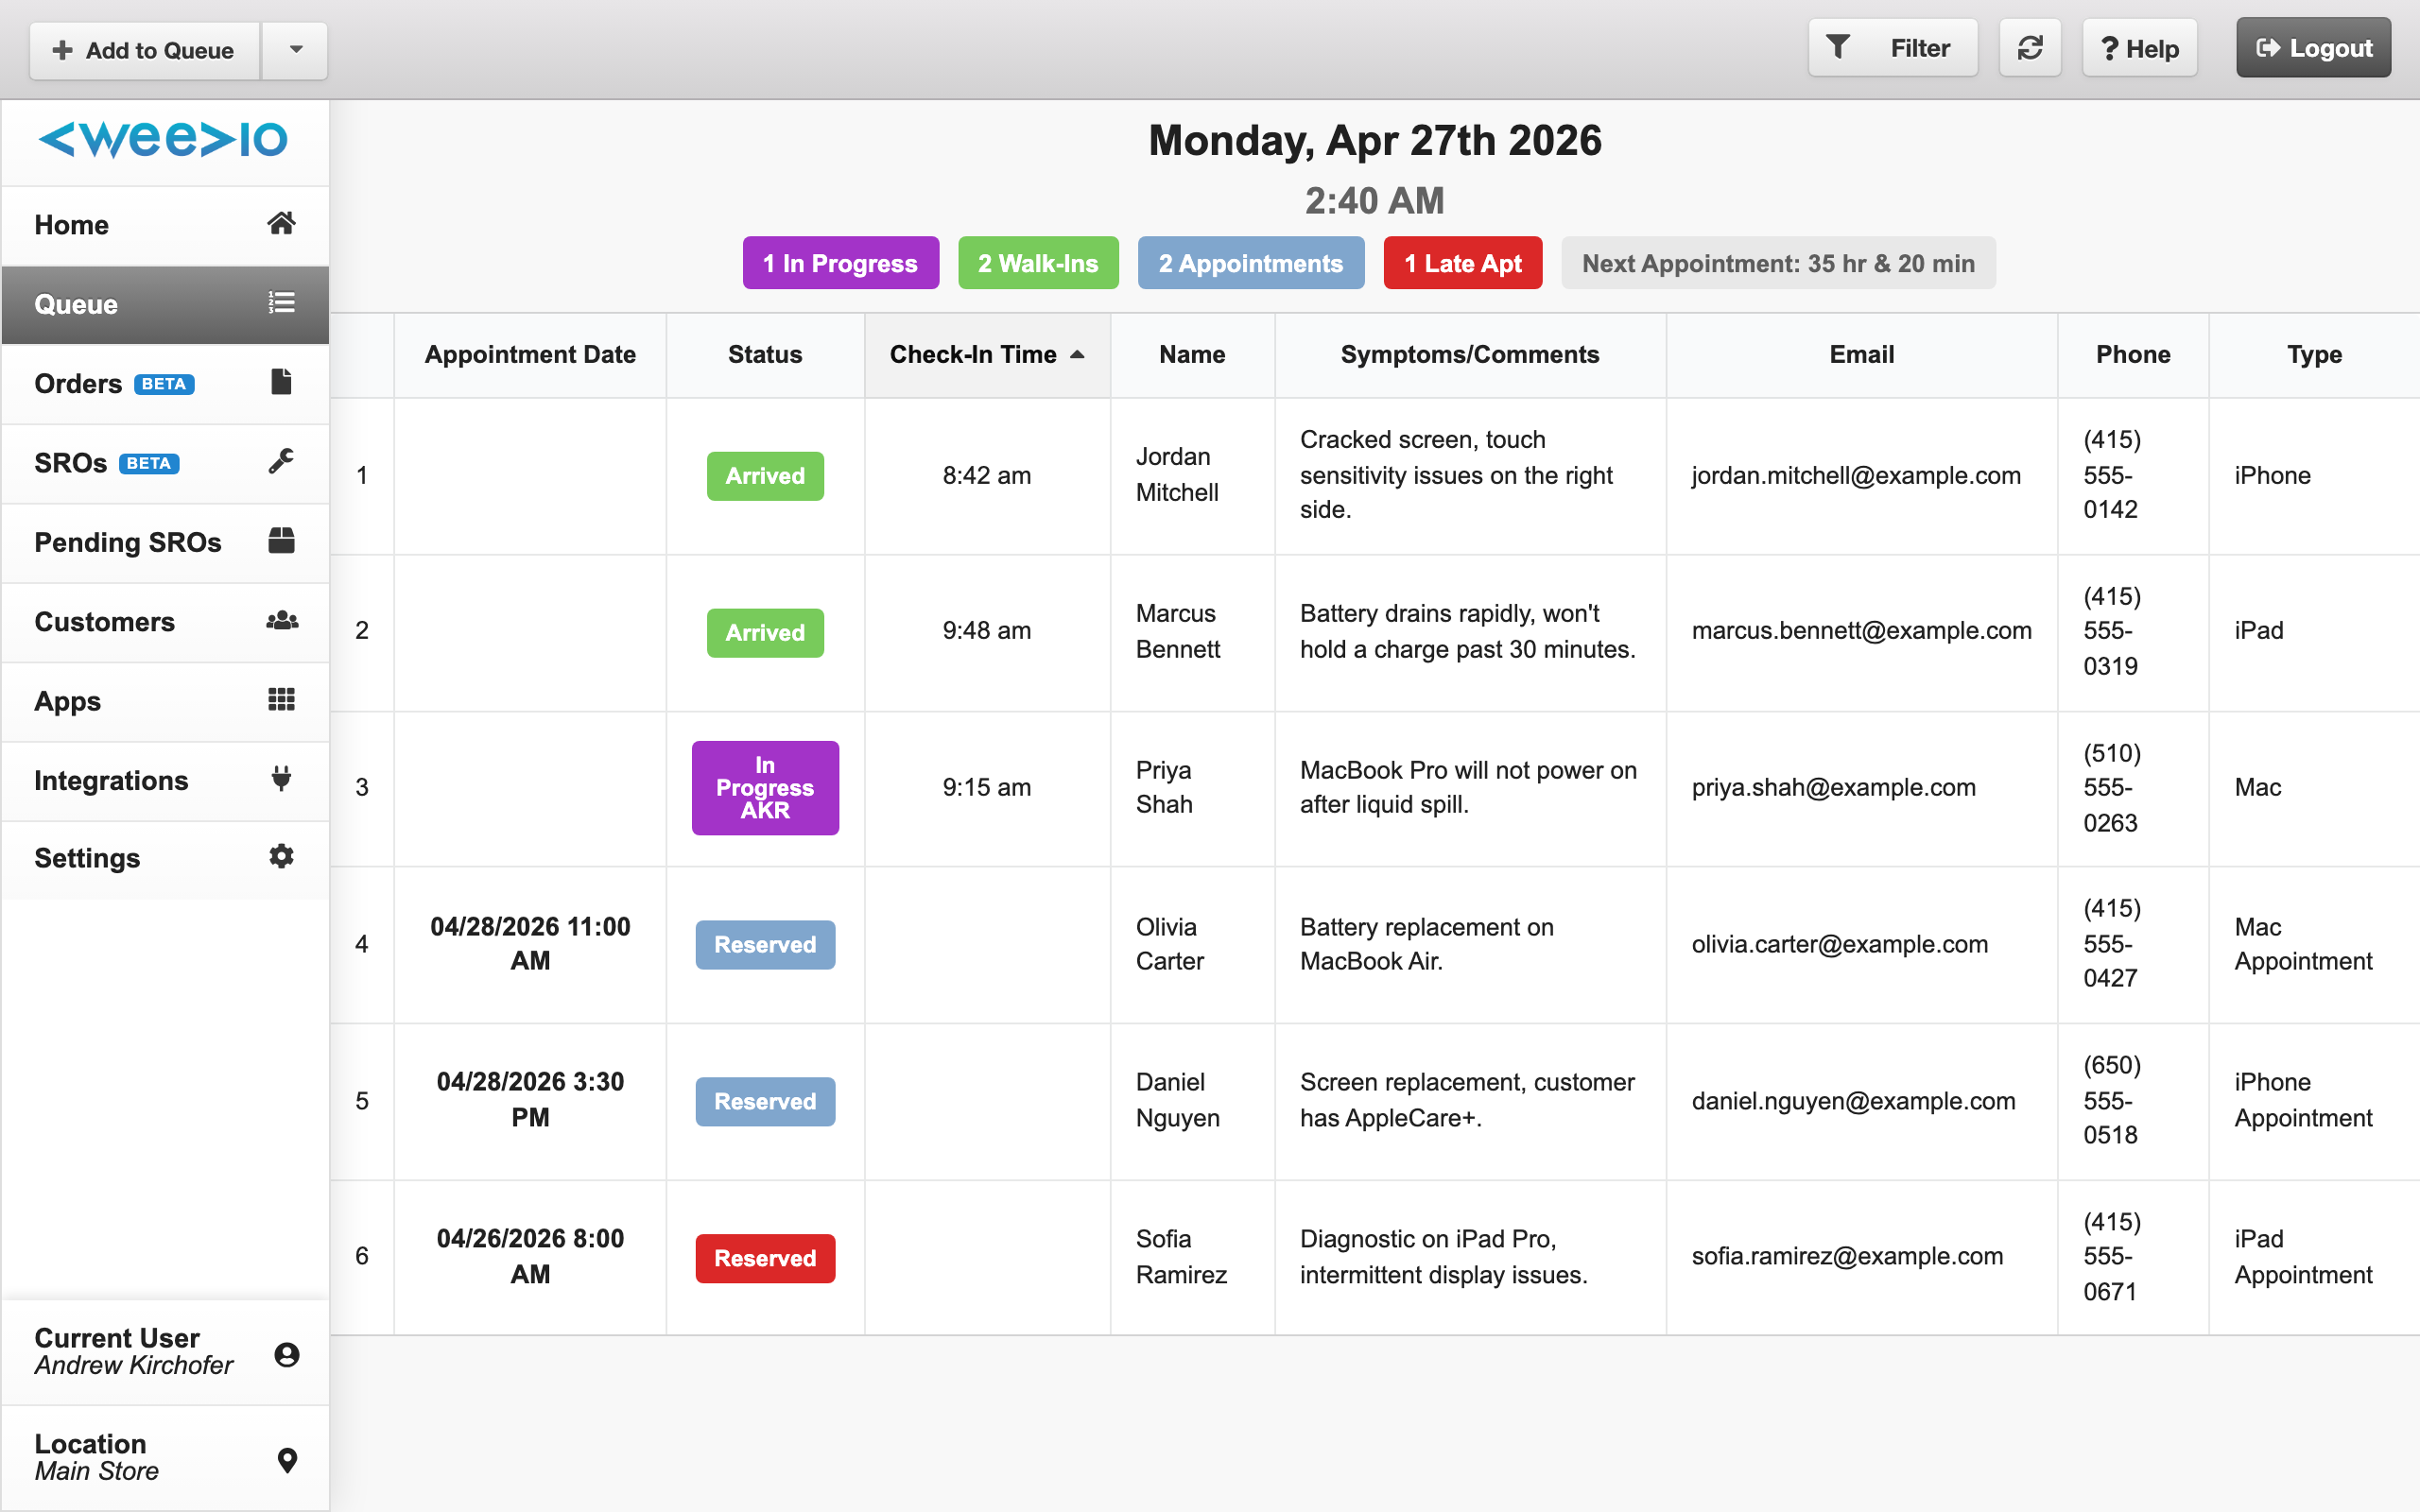2420x1512 pixels.
Task: Click the Status column header
Action: [x=765, y=355]
